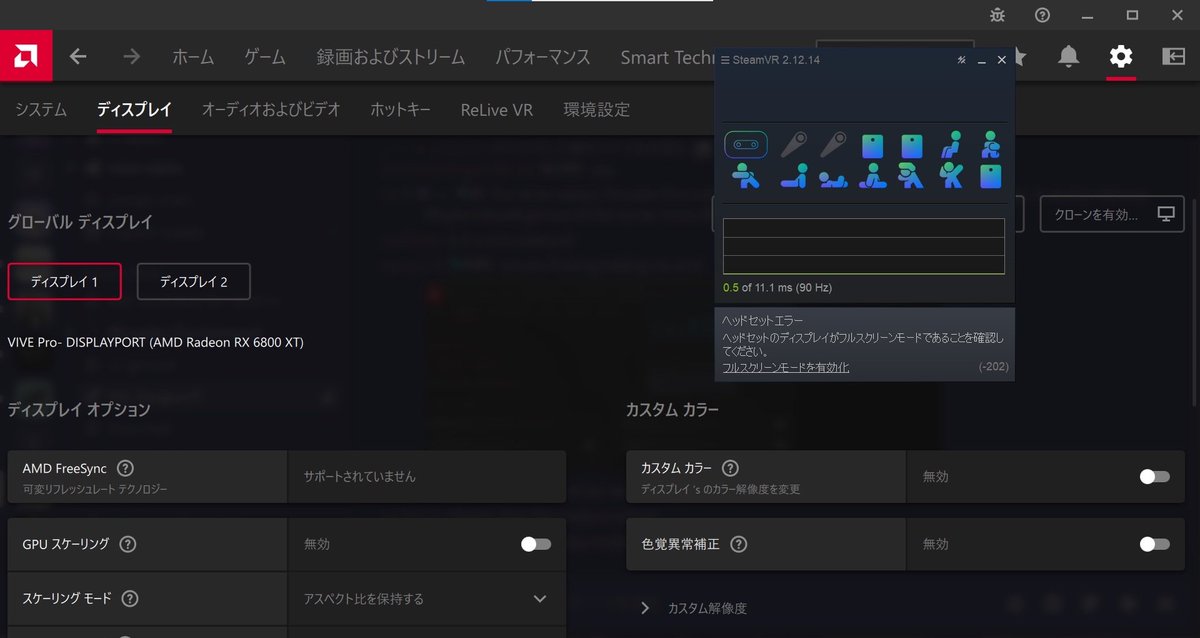Open the 録画およびストリーム tab
Screen dimensions: 1200x638
coord(391,57)
